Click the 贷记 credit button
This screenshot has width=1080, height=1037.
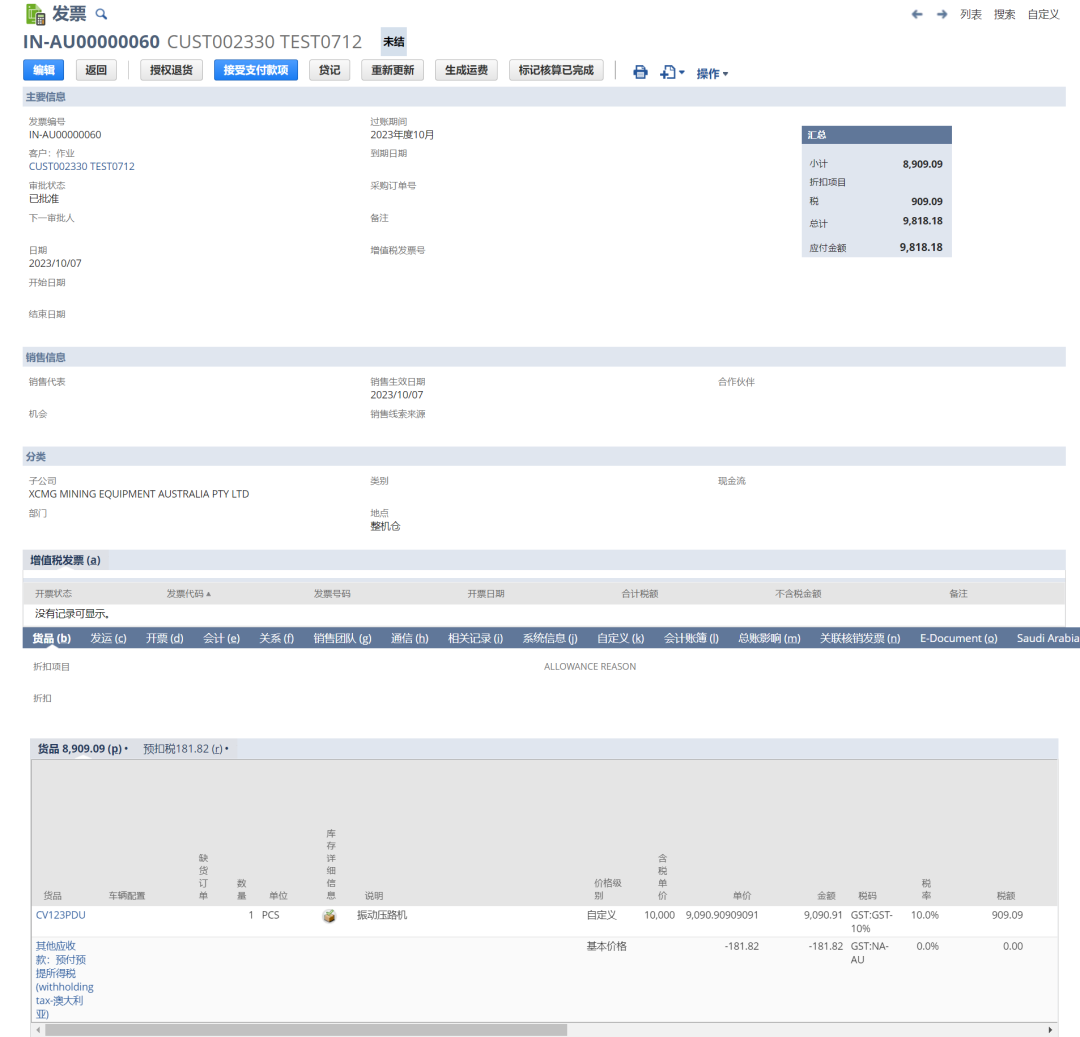(329, 70)
